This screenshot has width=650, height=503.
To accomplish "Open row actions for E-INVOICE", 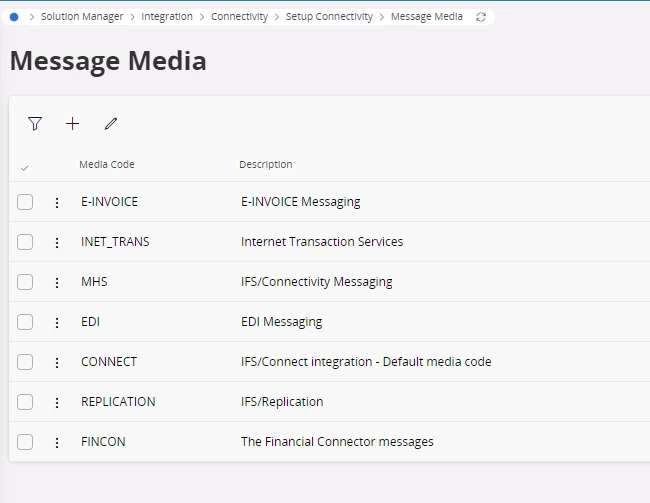I will tap(57, 202).
